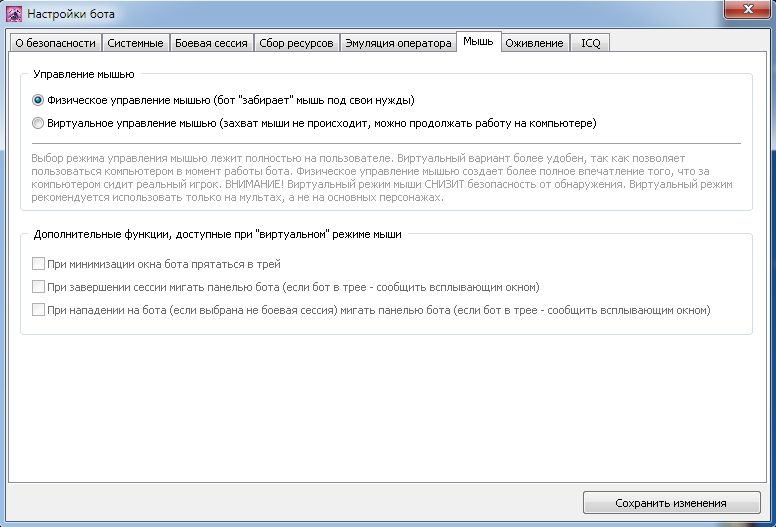Go to the Боевая сессия tab
This screenshot has width=776, height=527.
click(x=211, y=43)
